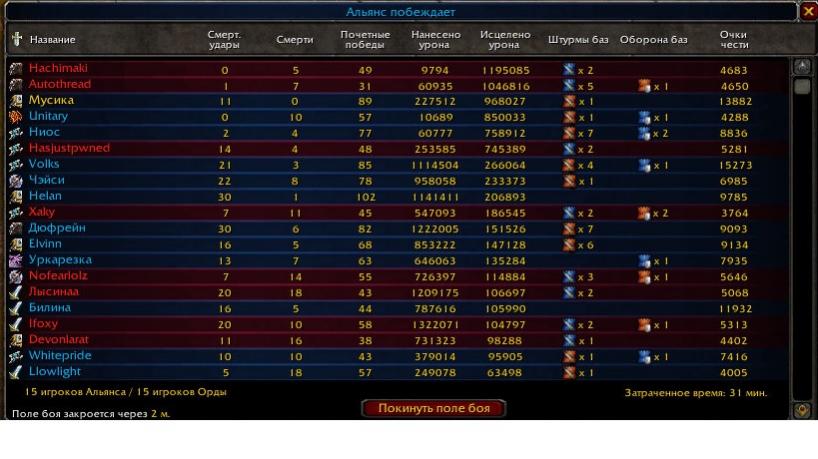Image resolution: width=818 pixels, height=459 pixels.
Task: Sort by Нанесено урона column
Action: click(x=436, y=40)
